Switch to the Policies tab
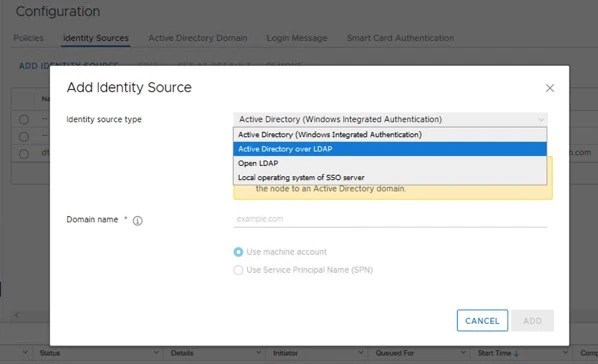The image size is (598, 364). (x=29, y=38)
